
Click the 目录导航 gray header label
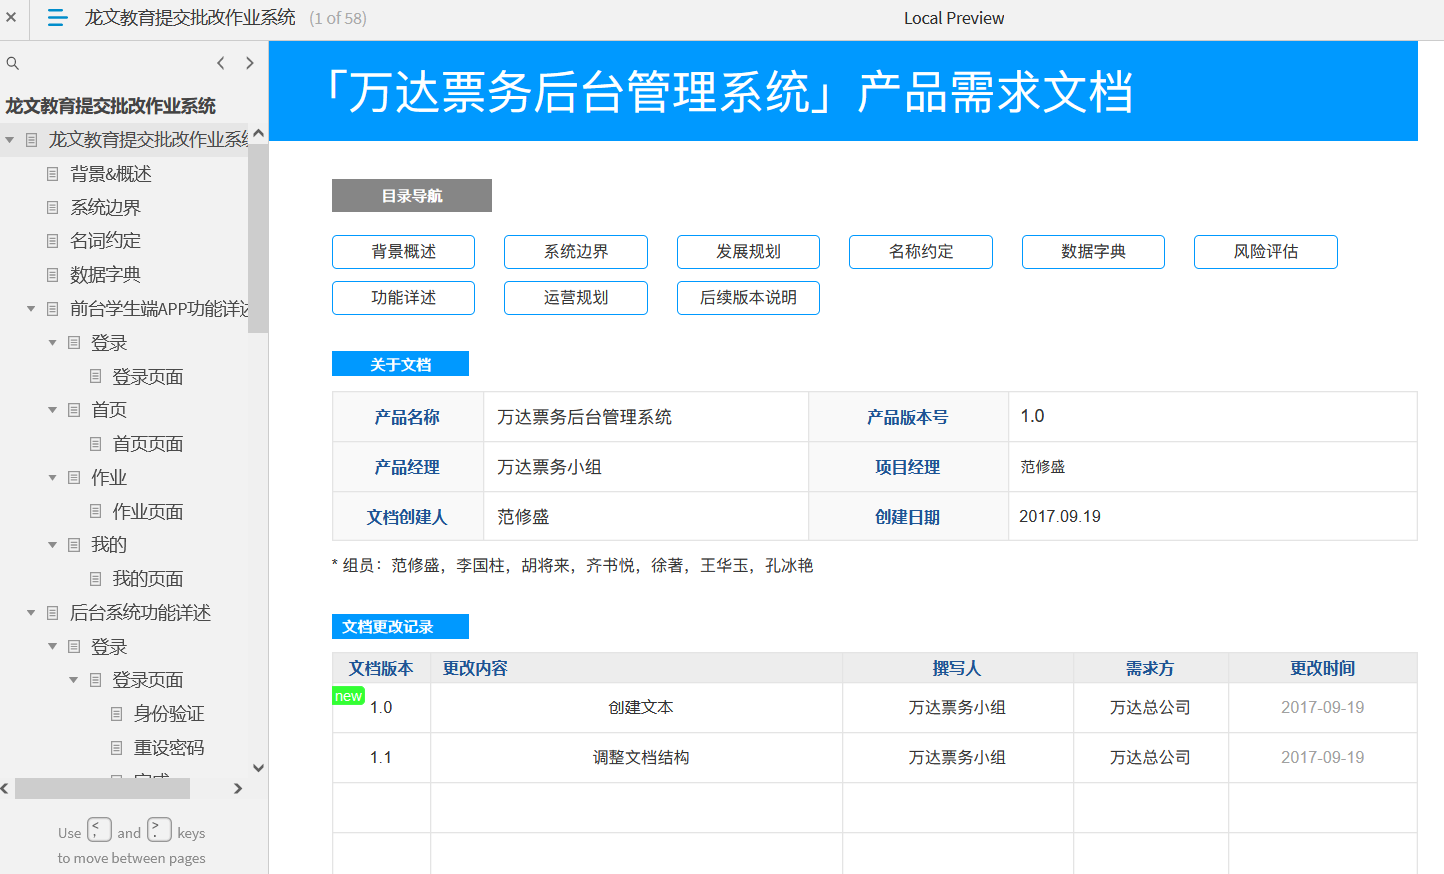click(x=412, y=196)
